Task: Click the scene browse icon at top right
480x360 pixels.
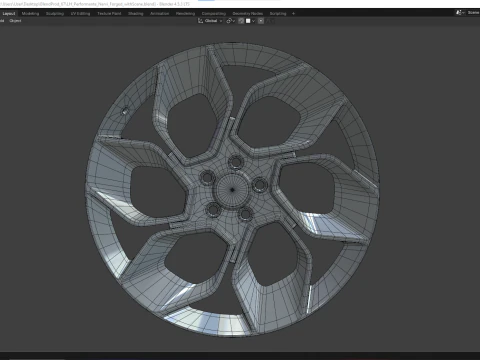Action: [460, 13]
